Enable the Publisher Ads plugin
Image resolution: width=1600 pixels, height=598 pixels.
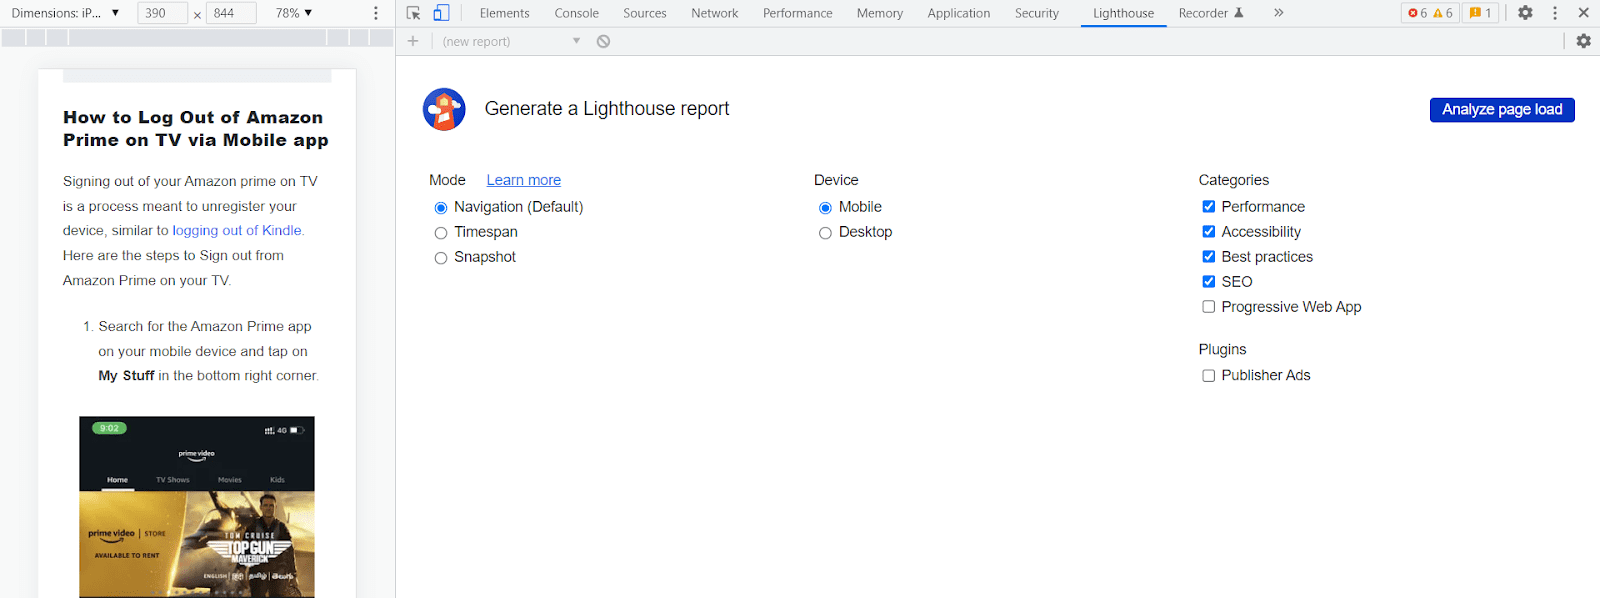(x=1209, y=376)
